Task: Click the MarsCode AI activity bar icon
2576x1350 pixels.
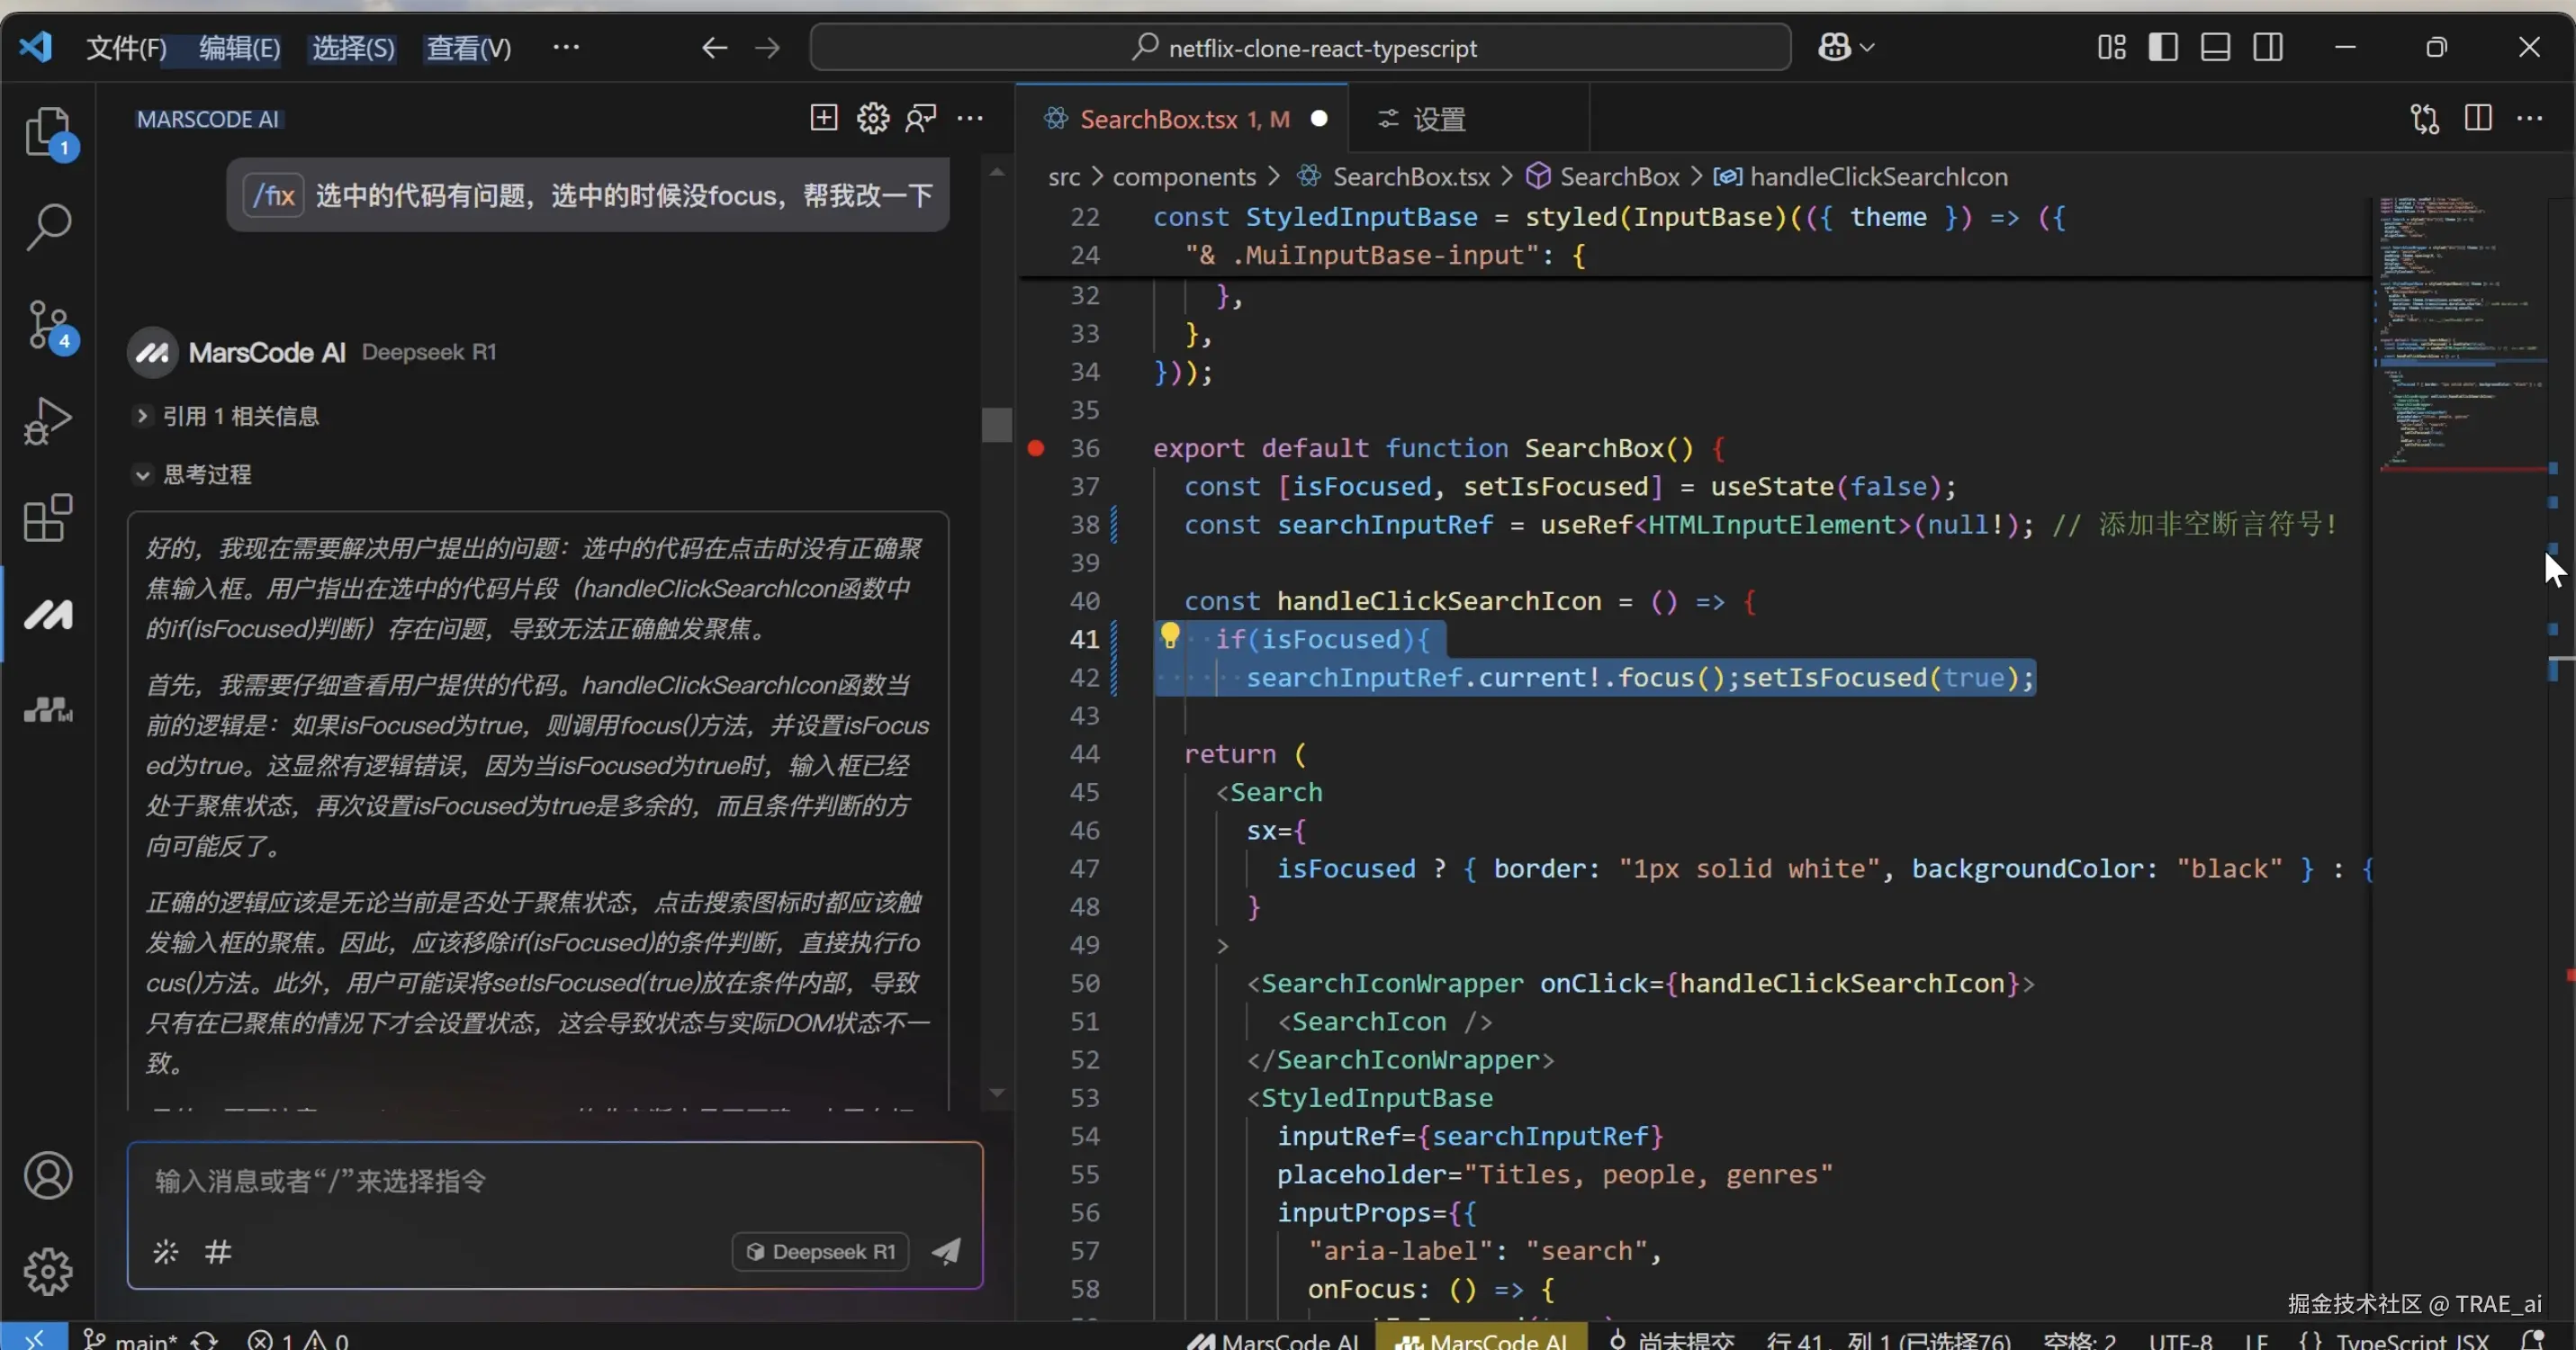Action: coord(48,614)
